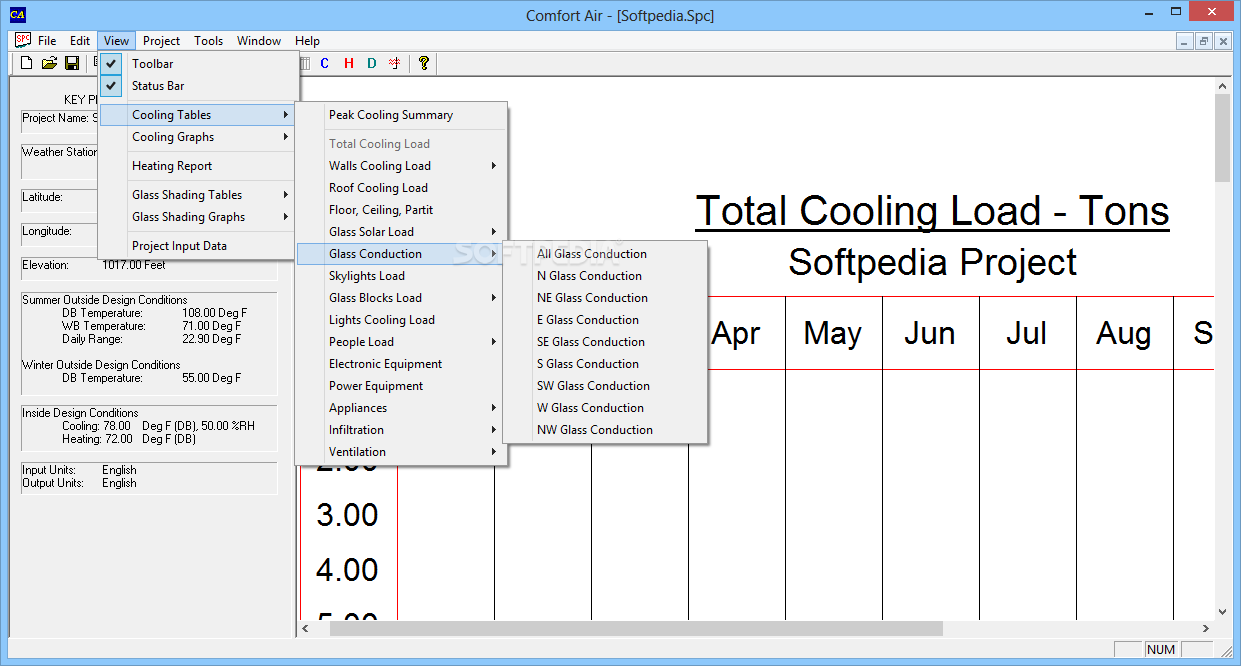Choose Electronic Equipment
This screenshot has width=1241, height=666.
401,364
